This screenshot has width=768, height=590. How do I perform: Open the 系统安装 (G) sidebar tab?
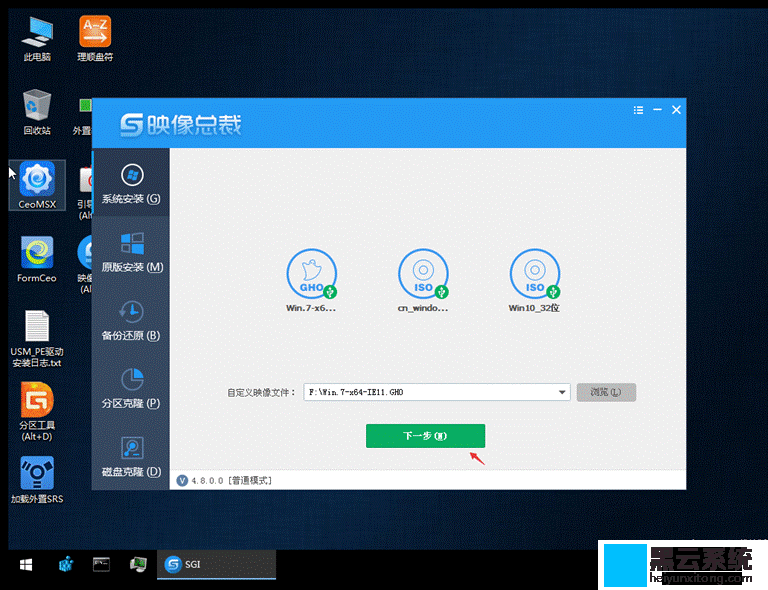(x=131, y=183)
